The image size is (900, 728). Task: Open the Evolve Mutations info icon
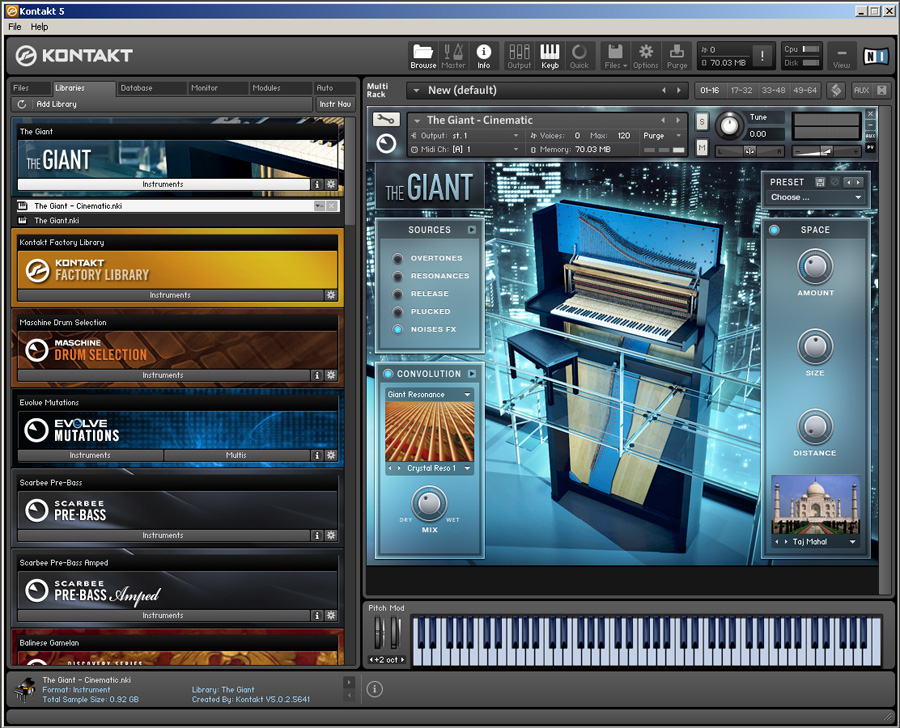click(x=316, y=455)
